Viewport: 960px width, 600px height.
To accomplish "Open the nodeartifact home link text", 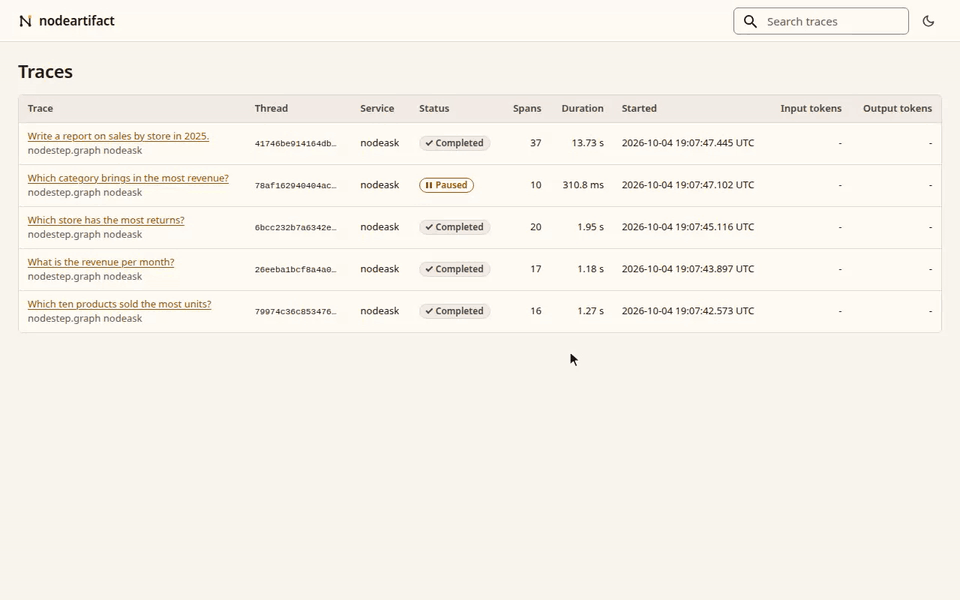I will (77, 21).
